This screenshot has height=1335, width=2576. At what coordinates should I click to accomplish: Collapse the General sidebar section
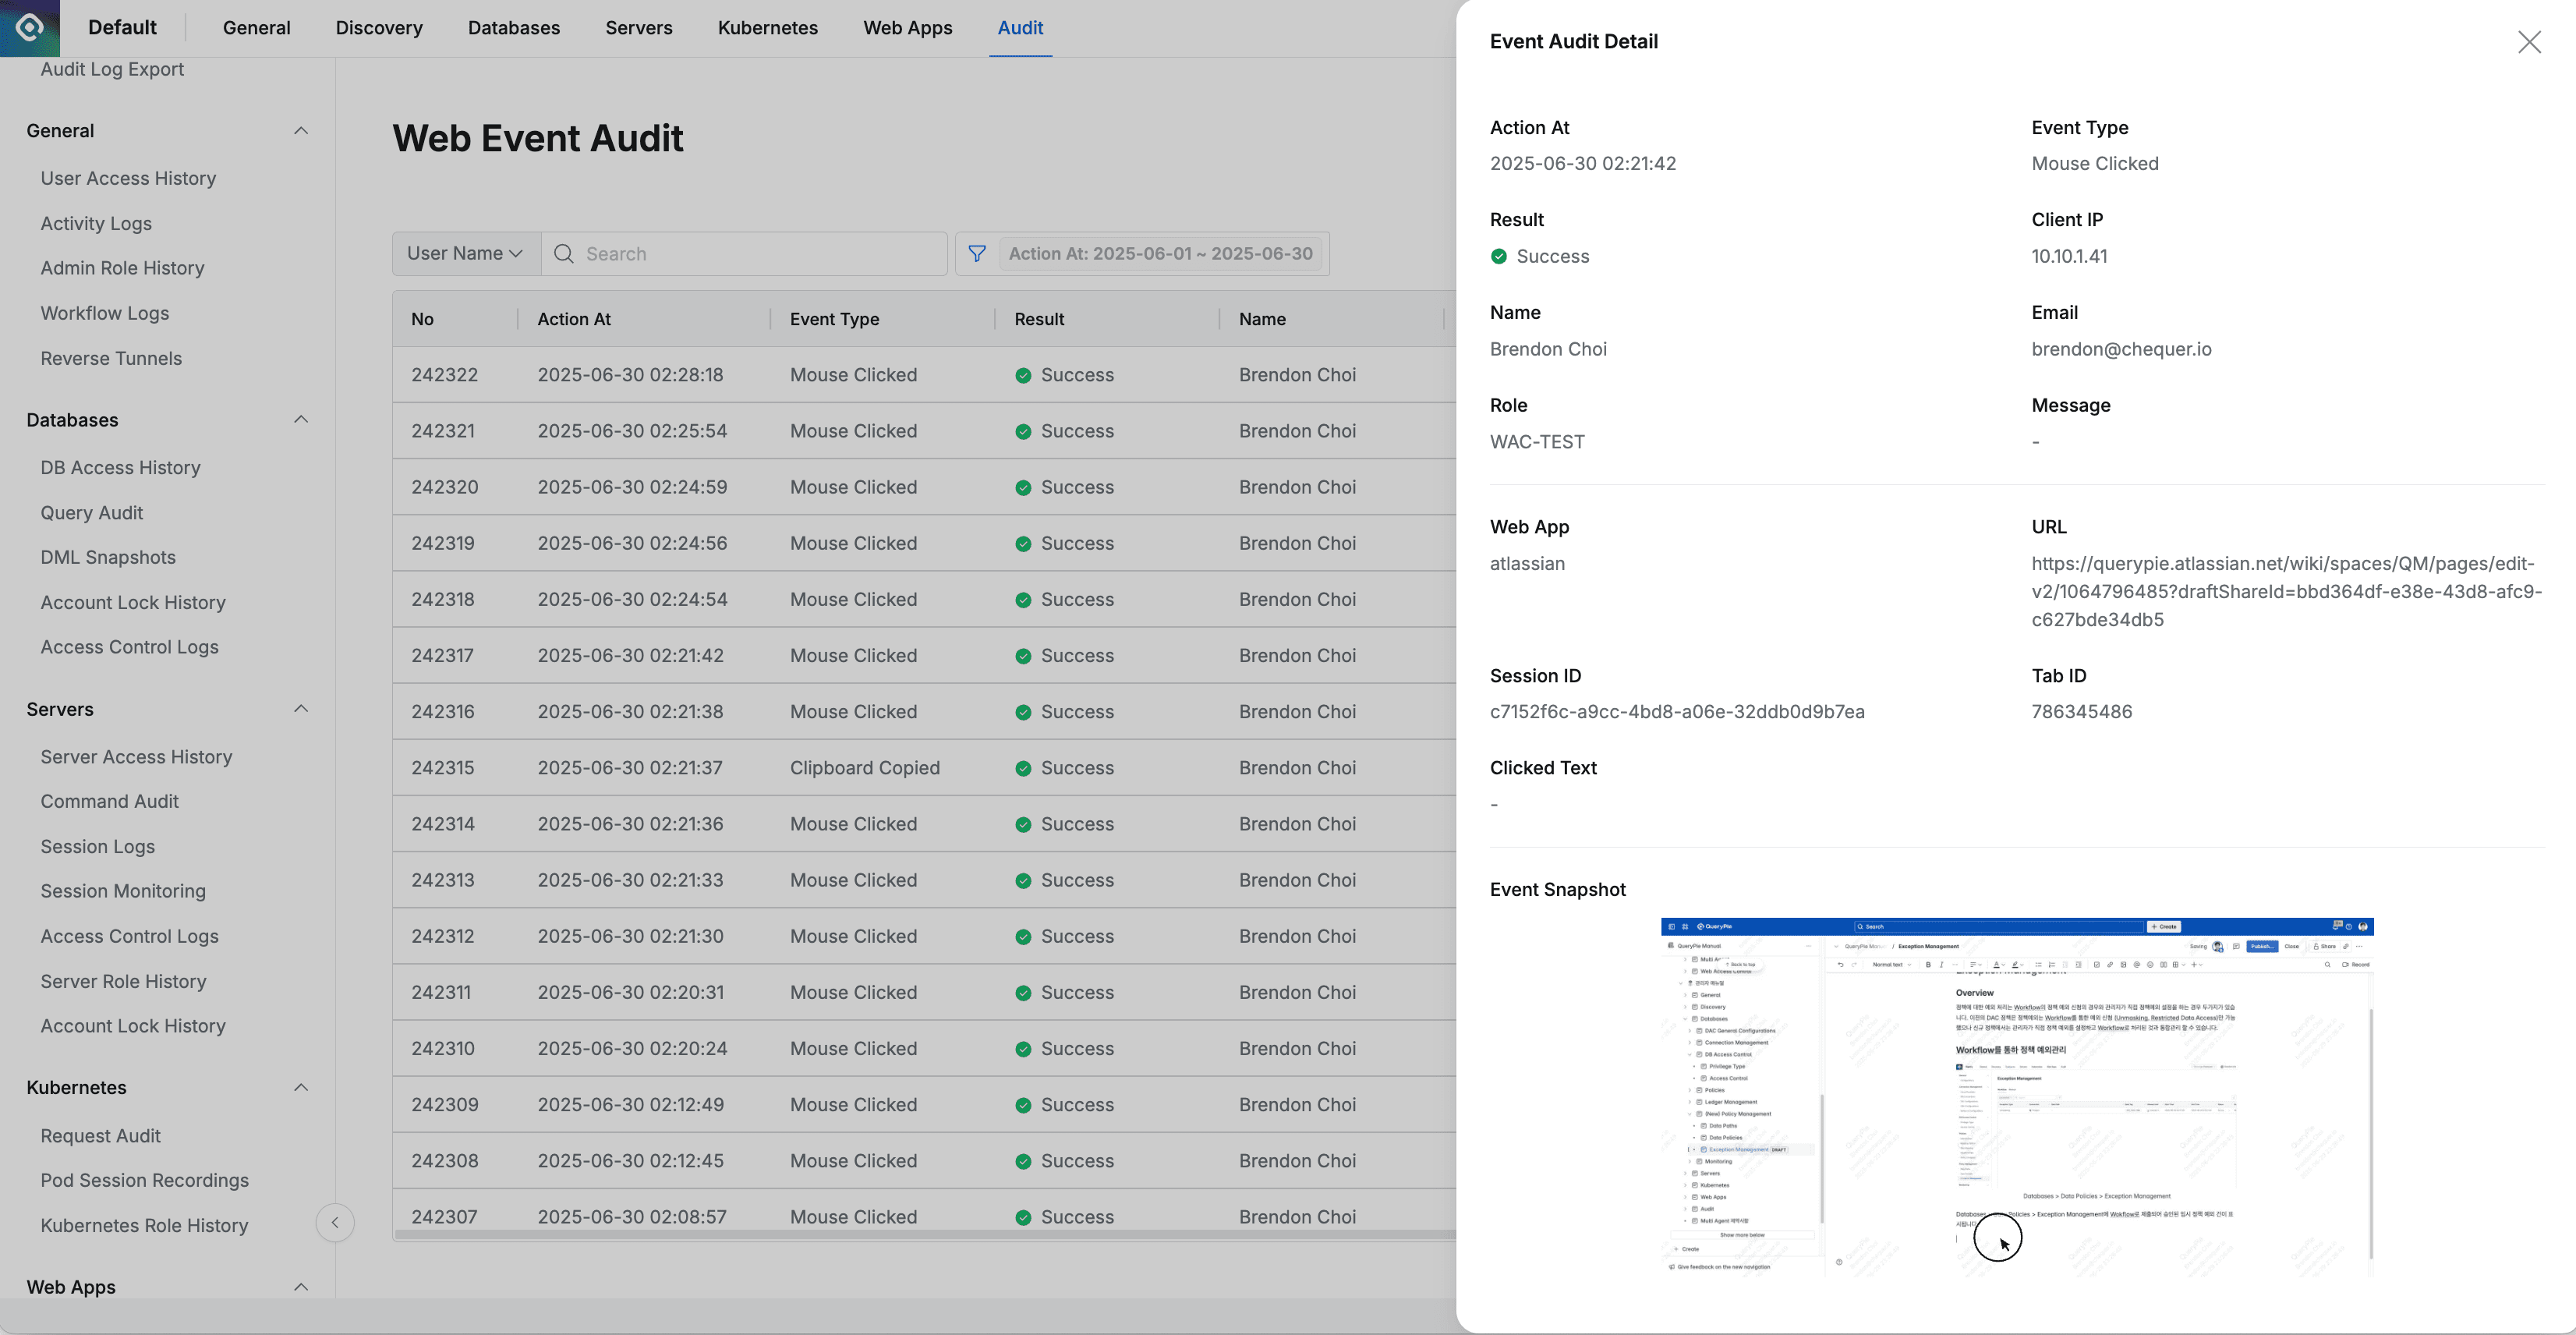coord(302,130)
